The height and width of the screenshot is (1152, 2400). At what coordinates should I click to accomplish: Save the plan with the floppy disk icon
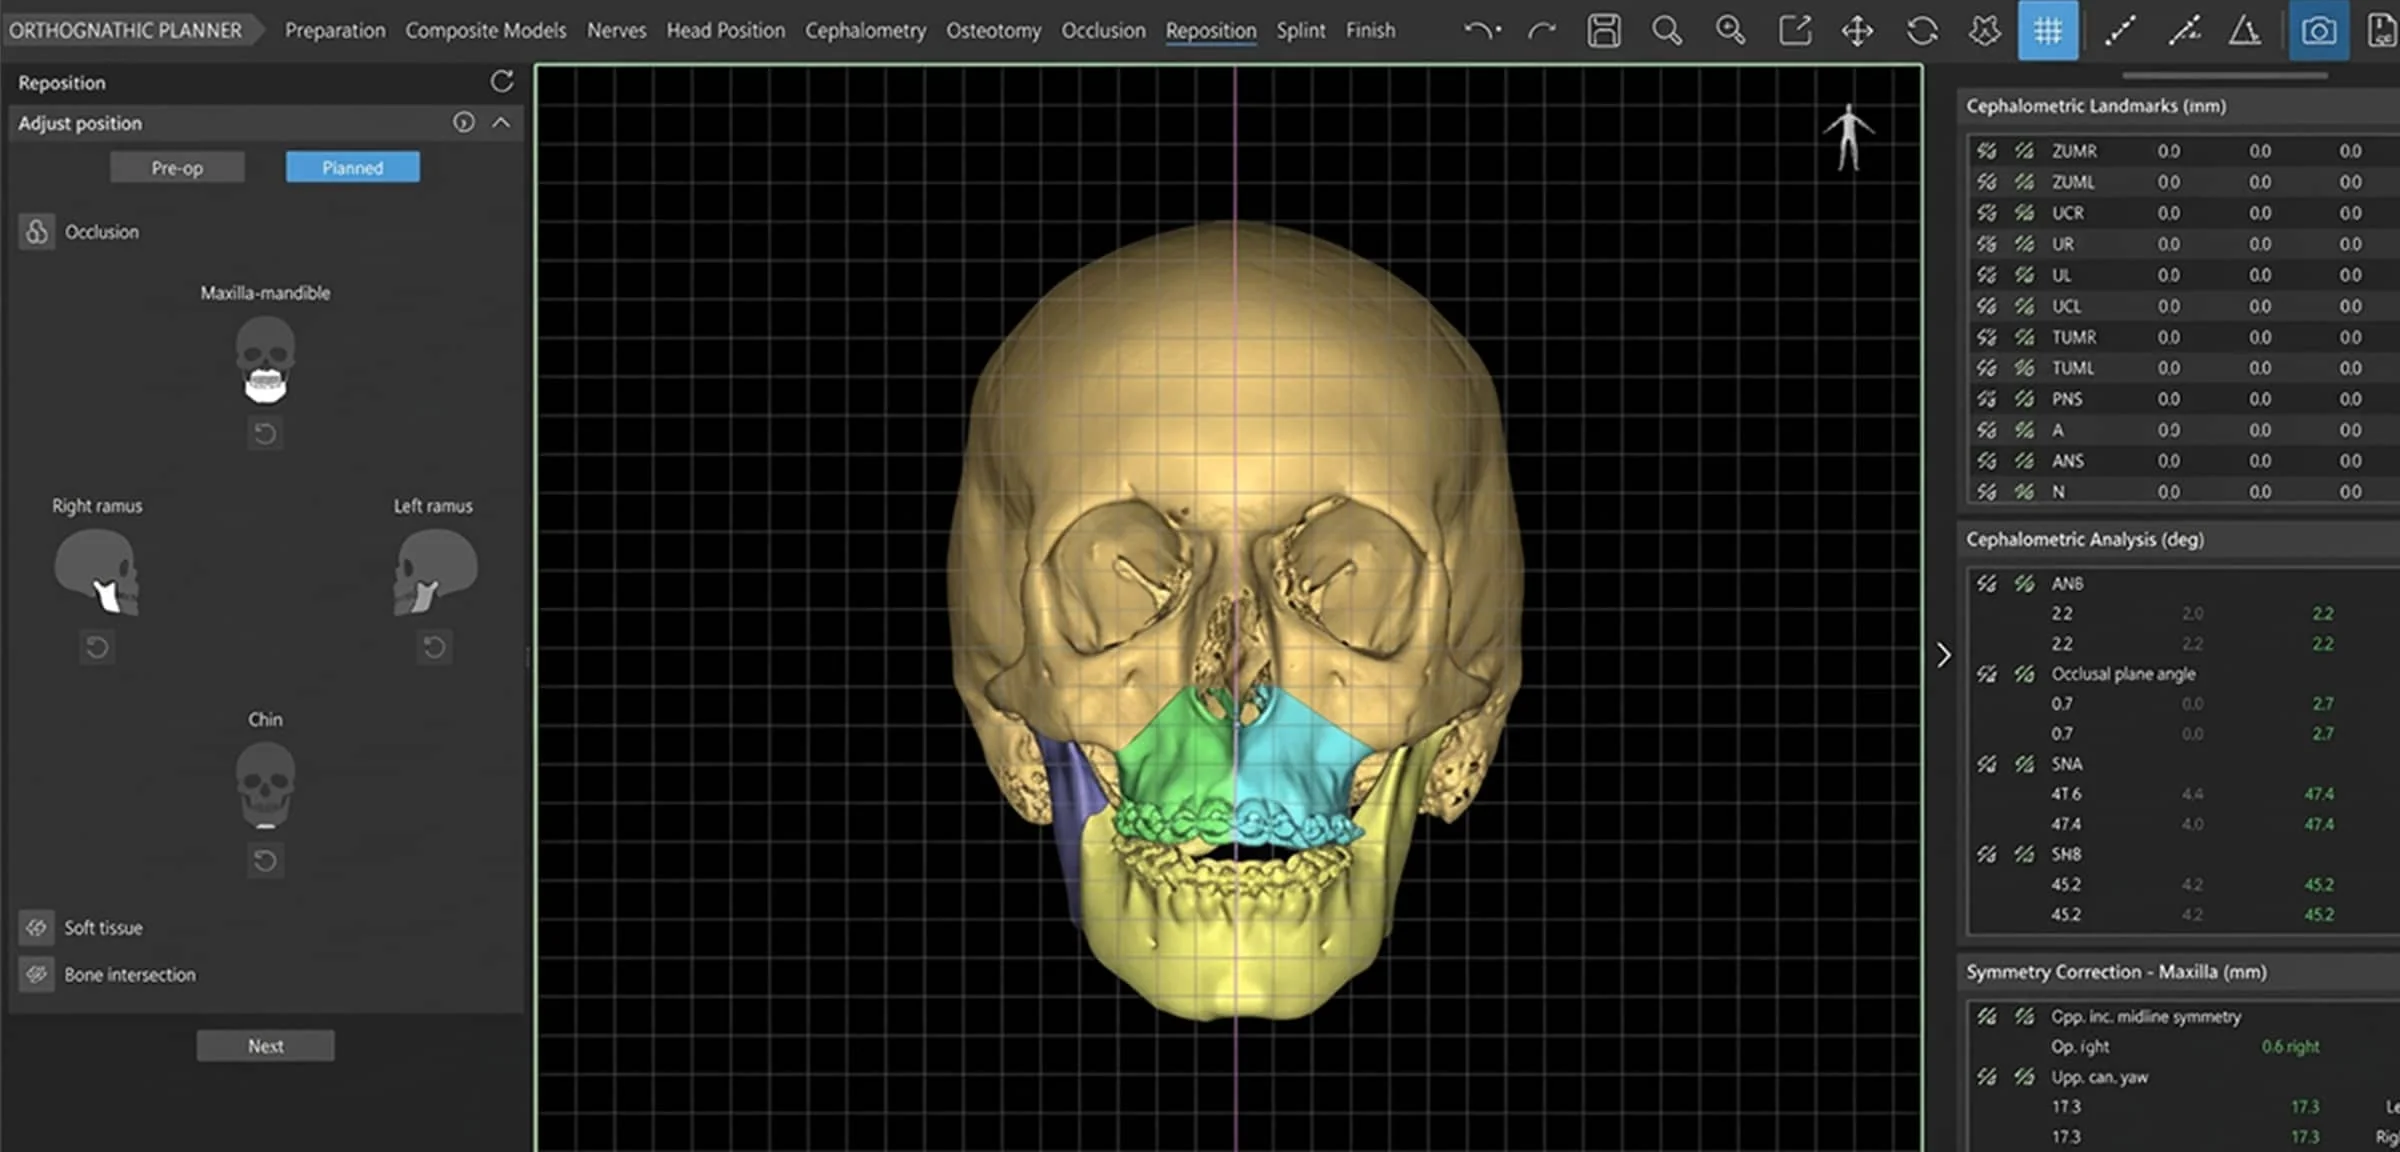coord(1604,31)
